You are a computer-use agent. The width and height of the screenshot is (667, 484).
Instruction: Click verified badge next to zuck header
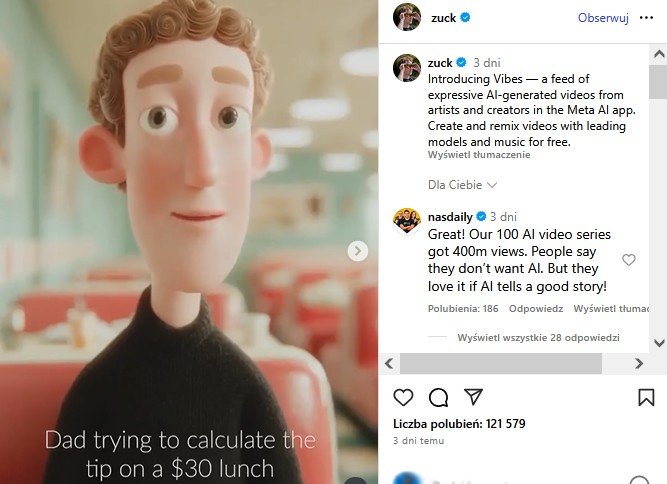click(x=465, y=17)
